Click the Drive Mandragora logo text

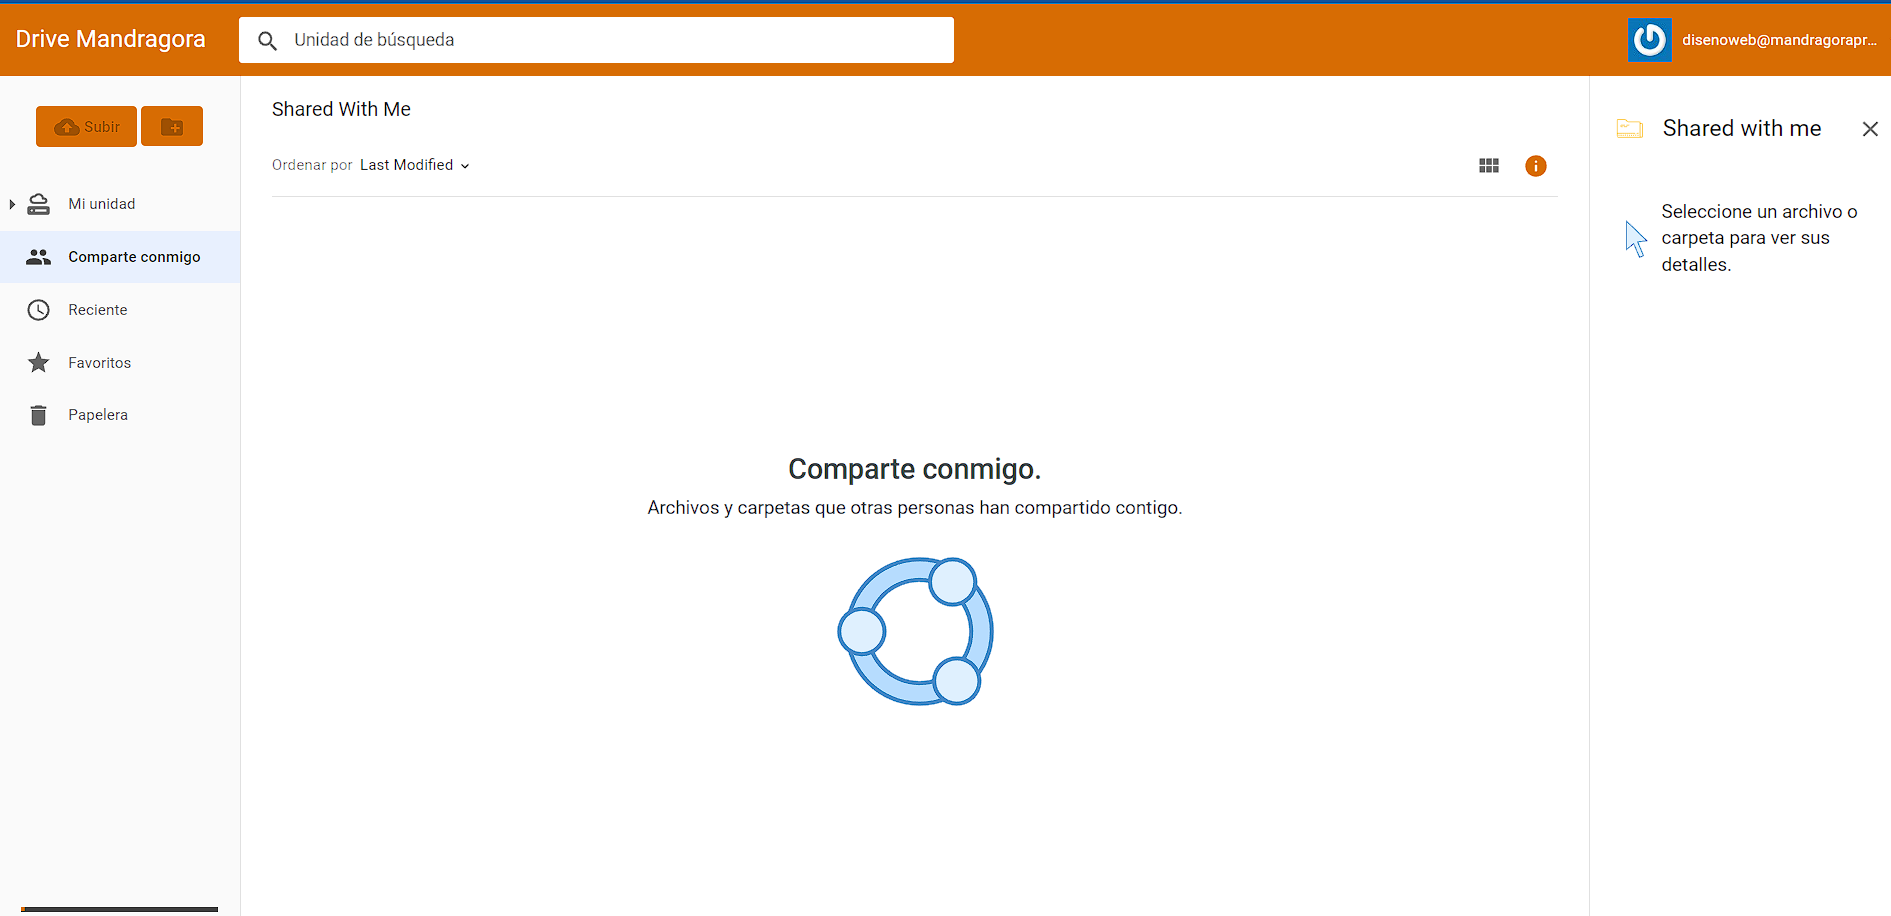pos(110,39)
